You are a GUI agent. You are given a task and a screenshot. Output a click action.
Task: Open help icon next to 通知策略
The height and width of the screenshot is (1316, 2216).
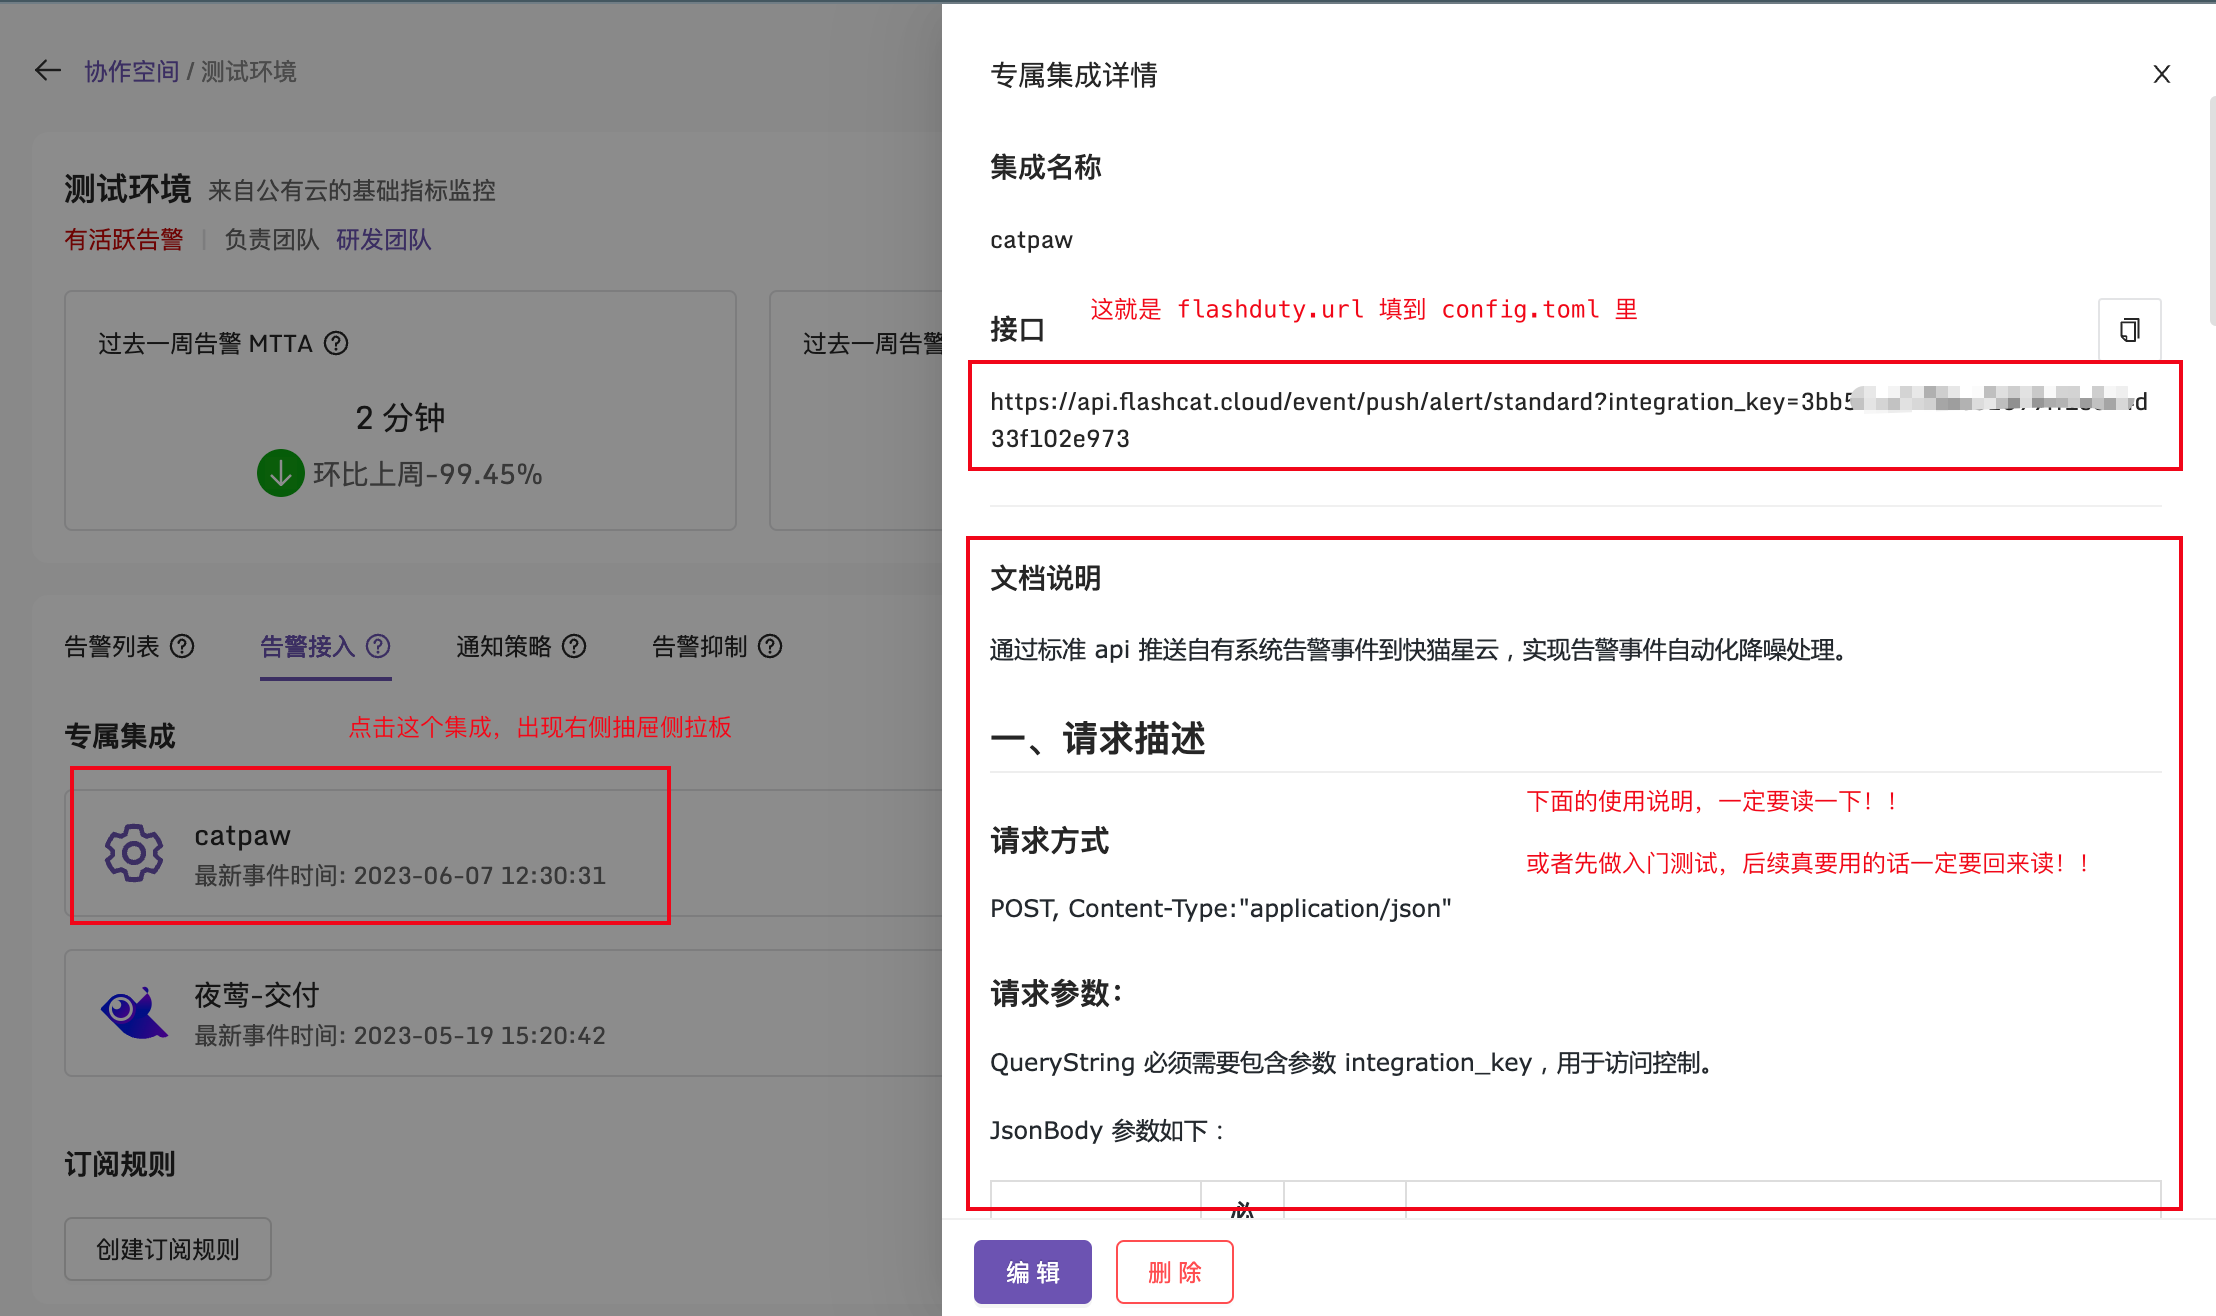click(574, 646)
